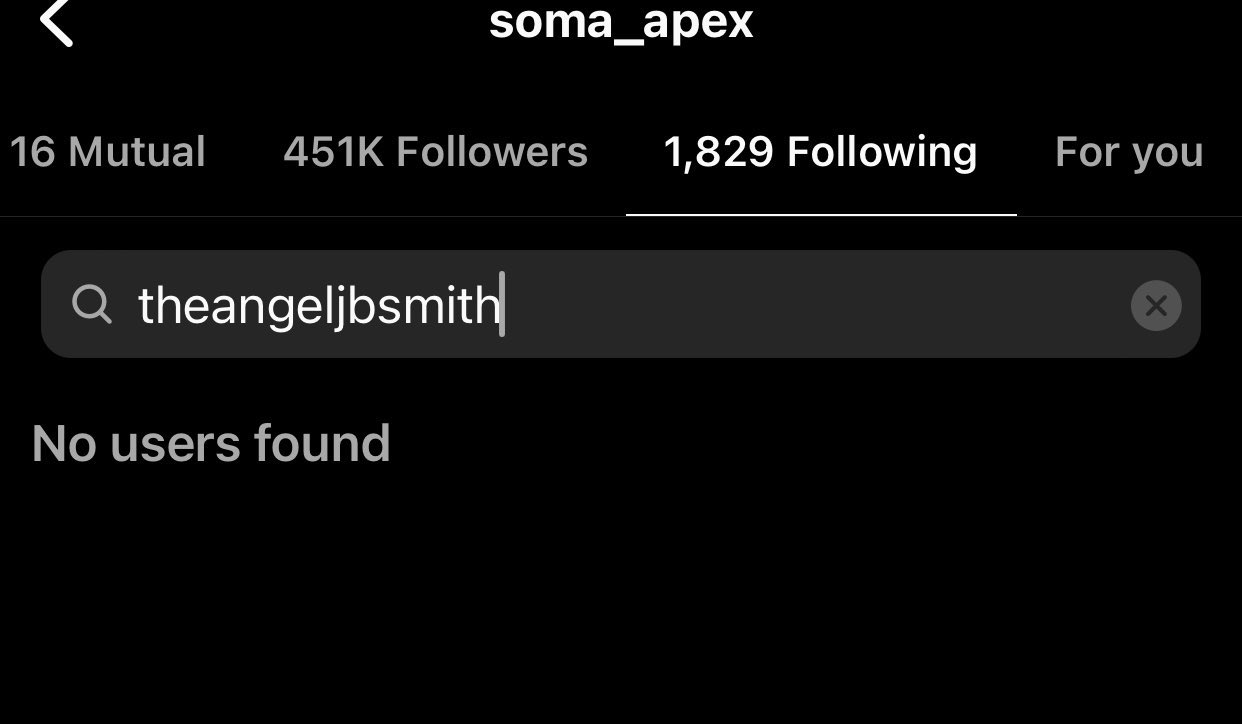Click empty space right of search text
Screen dimensions: 1242x724
(815, 304)
